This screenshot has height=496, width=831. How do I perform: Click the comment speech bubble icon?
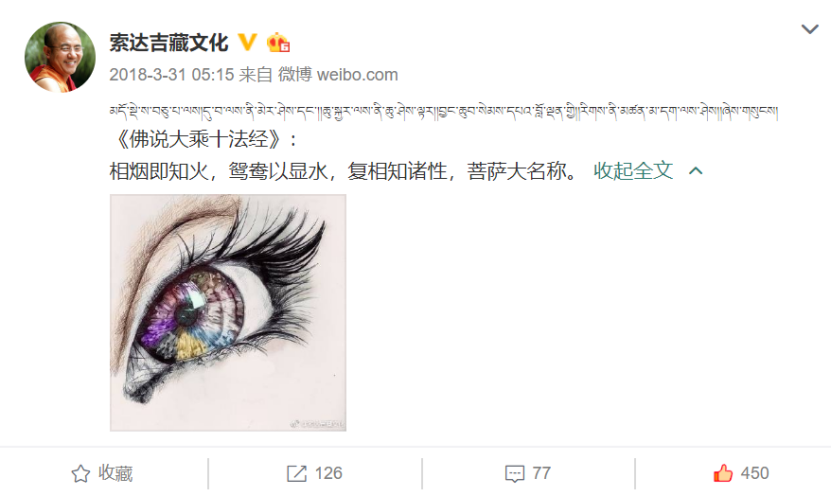click(515, 474)
